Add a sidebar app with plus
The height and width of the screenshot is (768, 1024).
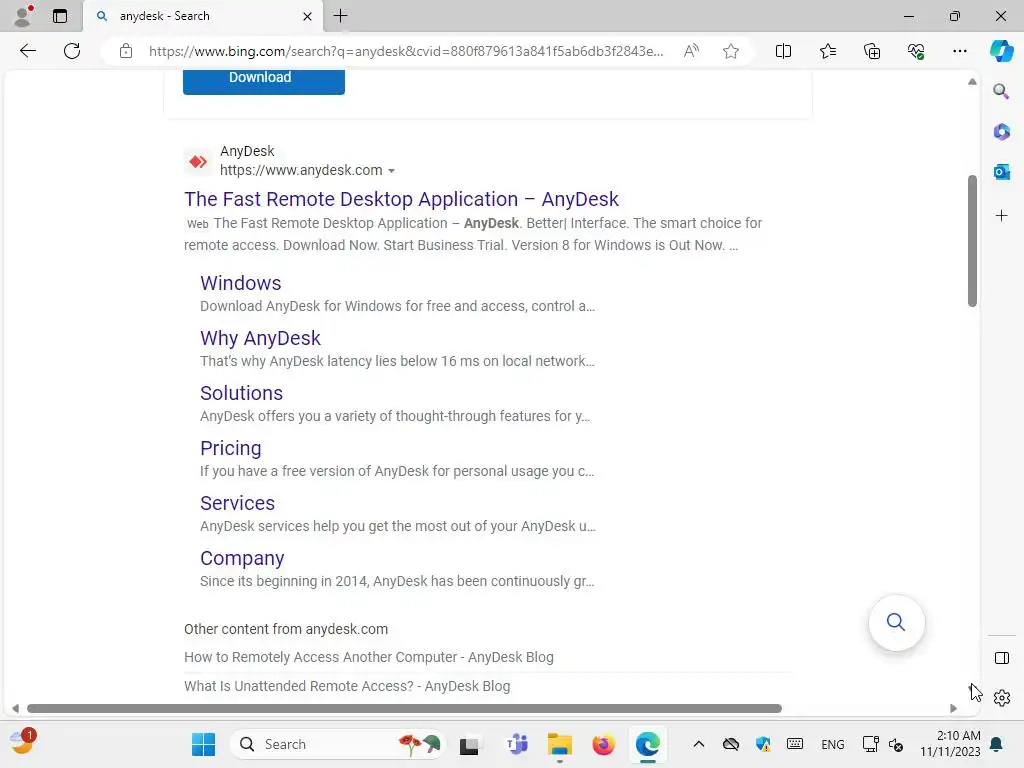(1001, 216)
